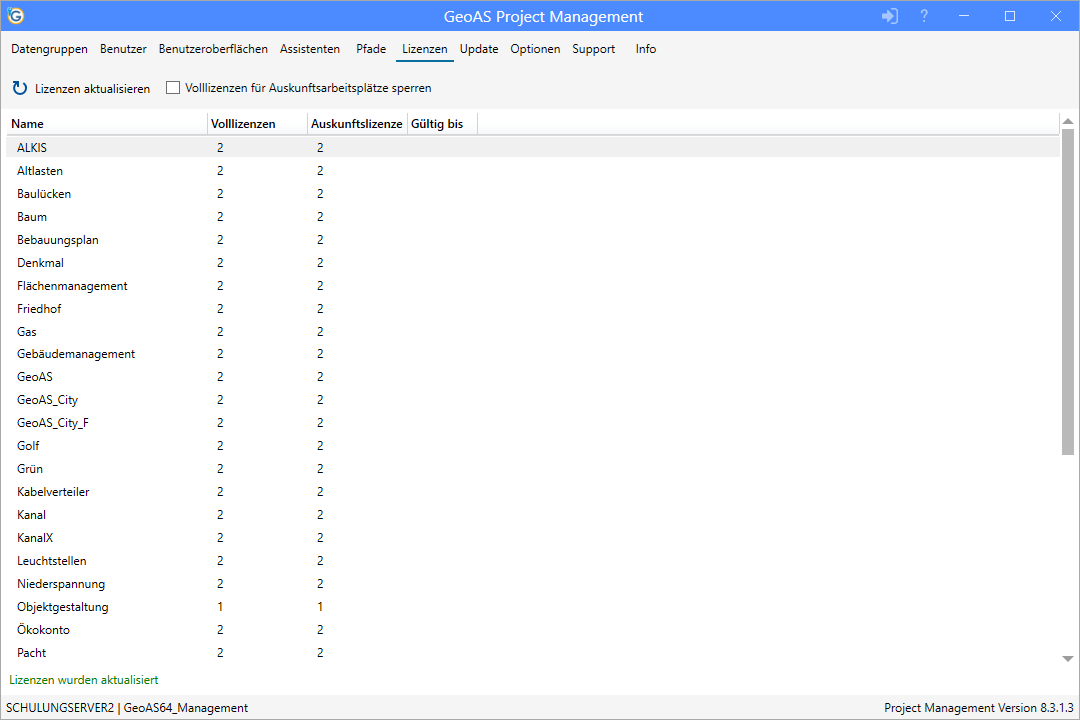
Task: Switch to the Optionen tab
Action: coord(535,49)
